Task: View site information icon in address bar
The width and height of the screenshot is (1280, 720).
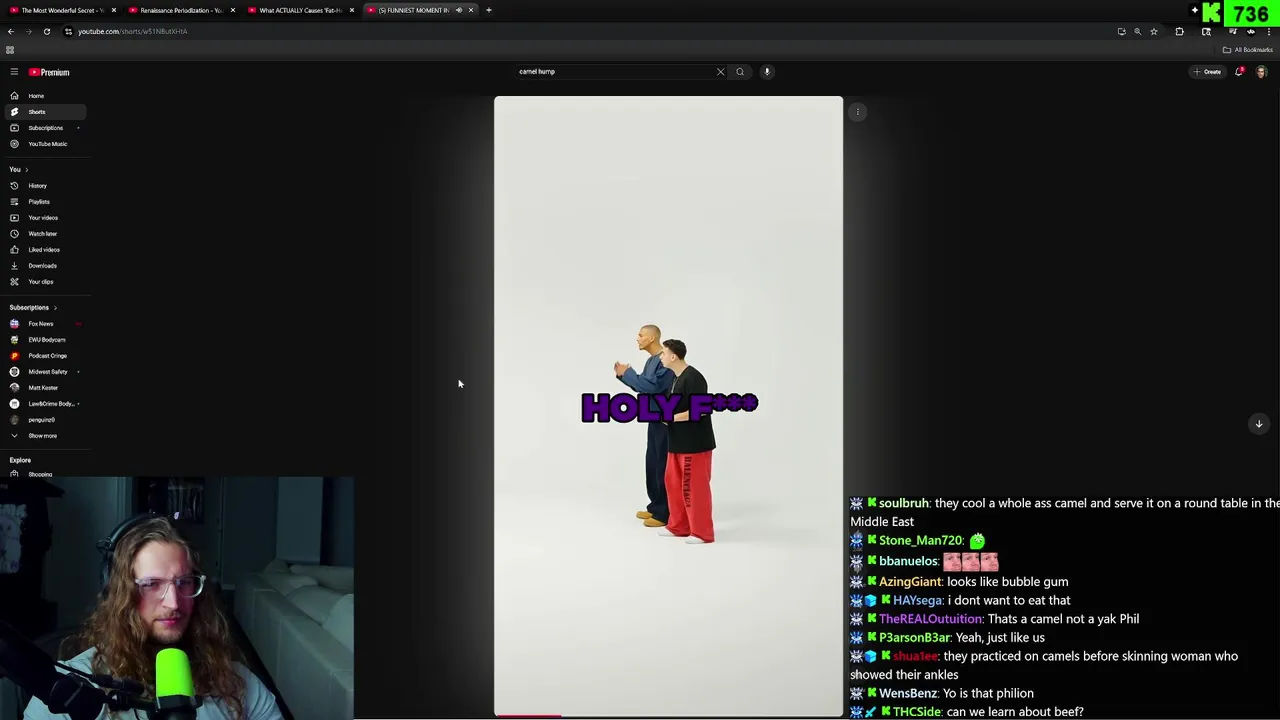Action: pyautogui.click(x=68, y=31)
